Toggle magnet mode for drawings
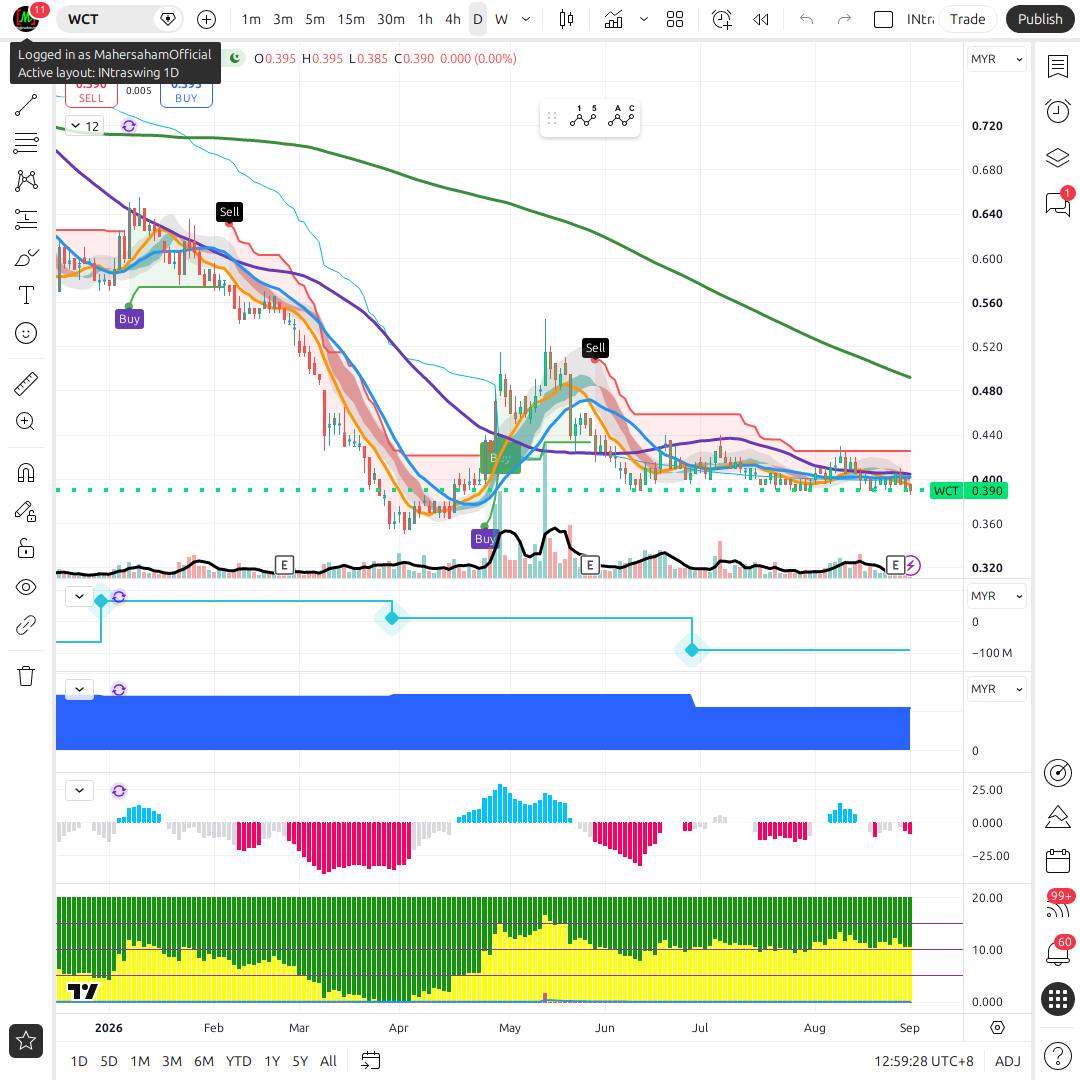 [26, 473]
